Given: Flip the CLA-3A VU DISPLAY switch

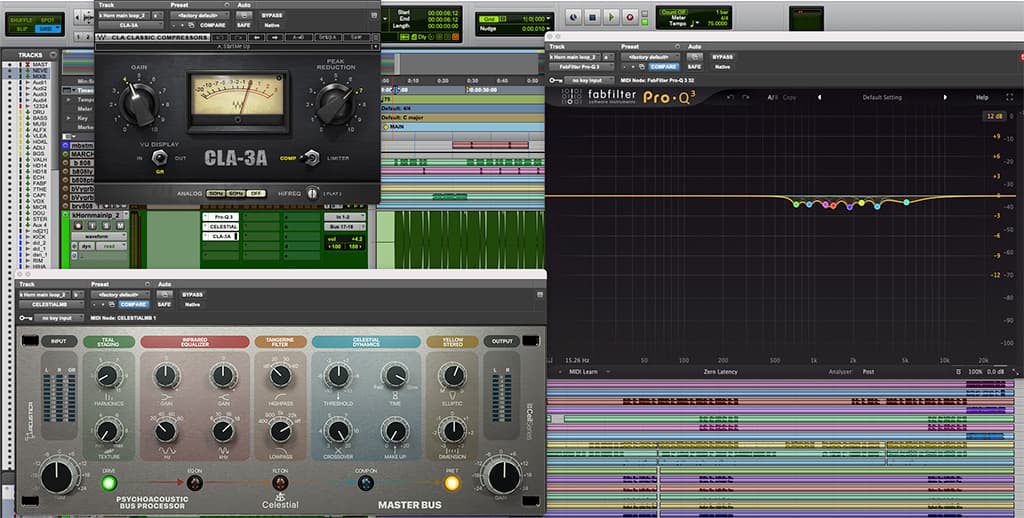Looking at the screenshot, I should pyautogui.click(x=159, y=158).
